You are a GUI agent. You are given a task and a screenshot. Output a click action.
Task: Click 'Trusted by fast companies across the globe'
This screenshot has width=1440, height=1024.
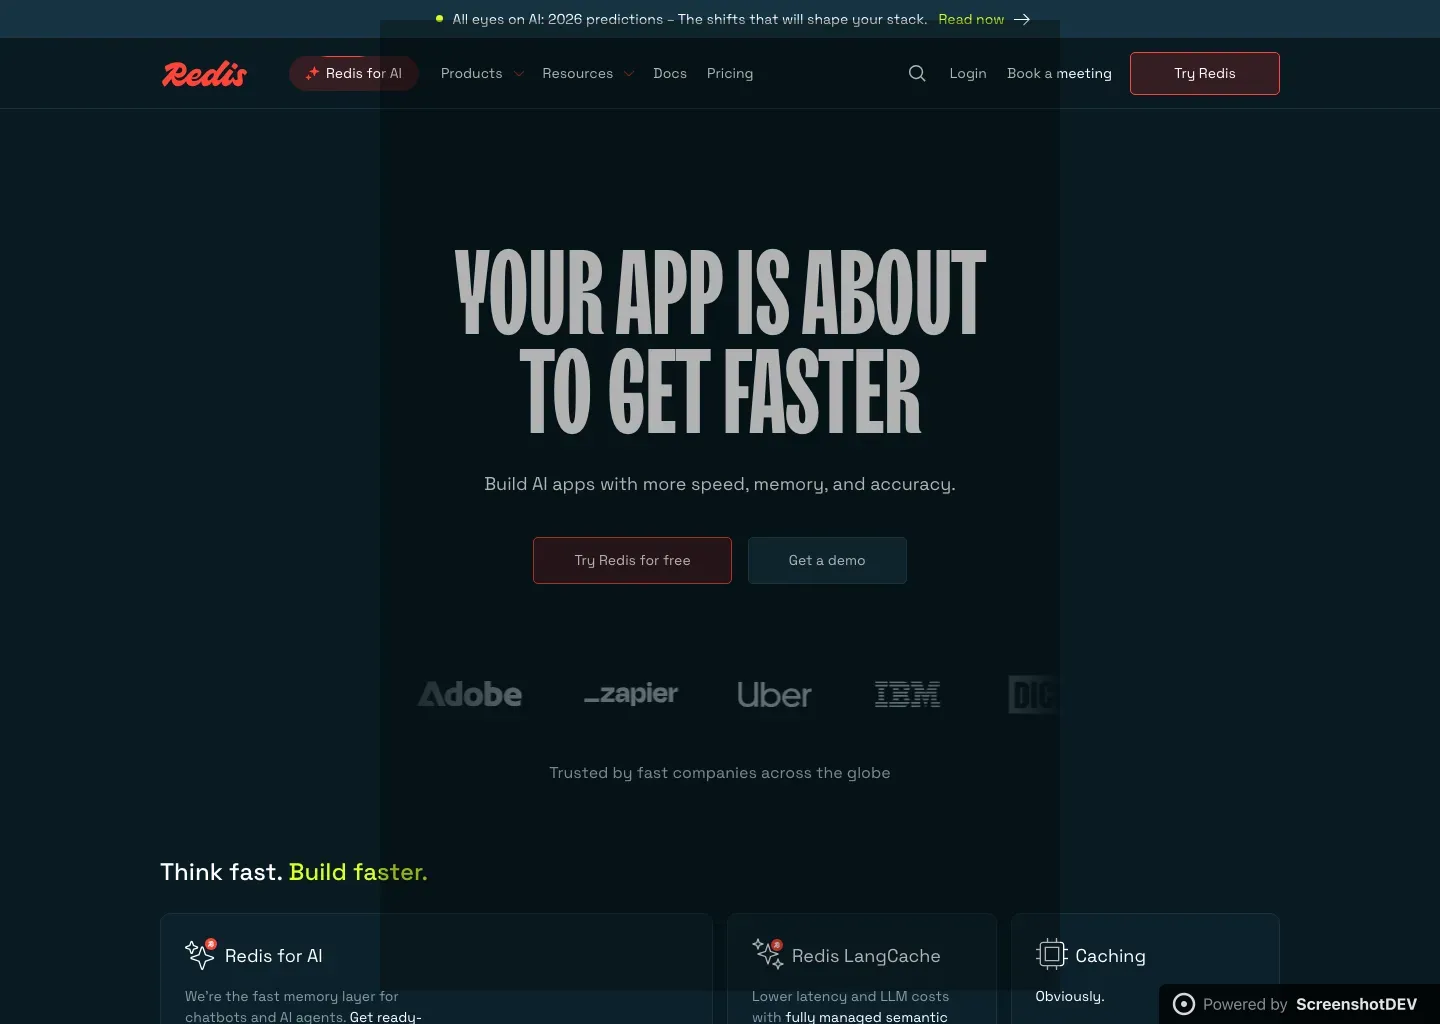tap(720, 773)
